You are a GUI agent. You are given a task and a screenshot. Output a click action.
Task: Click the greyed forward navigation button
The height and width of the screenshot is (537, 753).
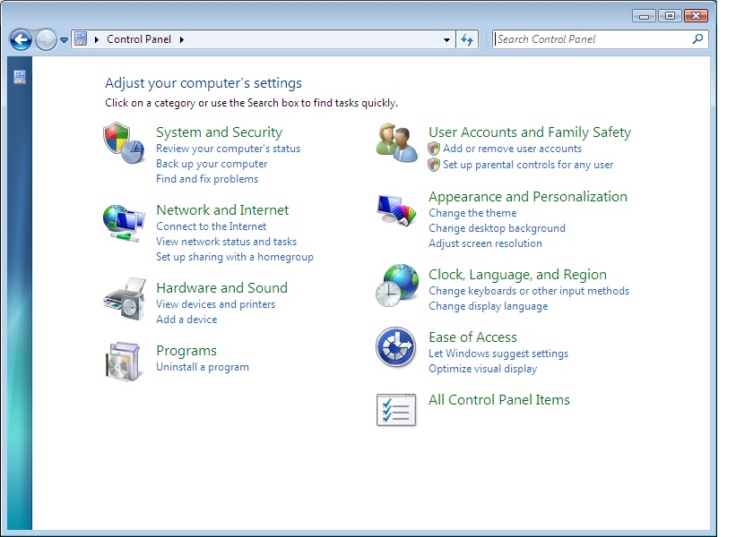(46, 39)
